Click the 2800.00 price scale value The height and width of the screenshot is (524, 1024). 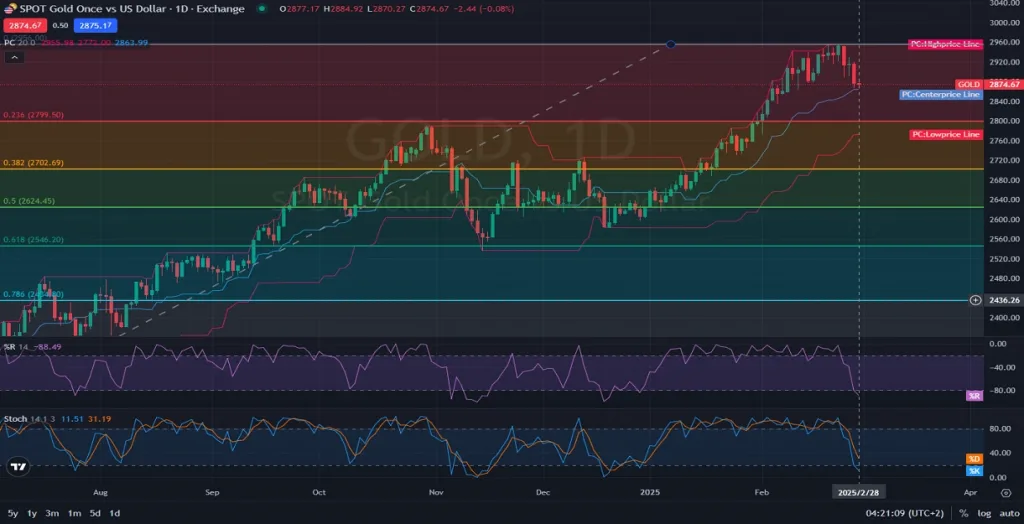[x=1004, y=121]
